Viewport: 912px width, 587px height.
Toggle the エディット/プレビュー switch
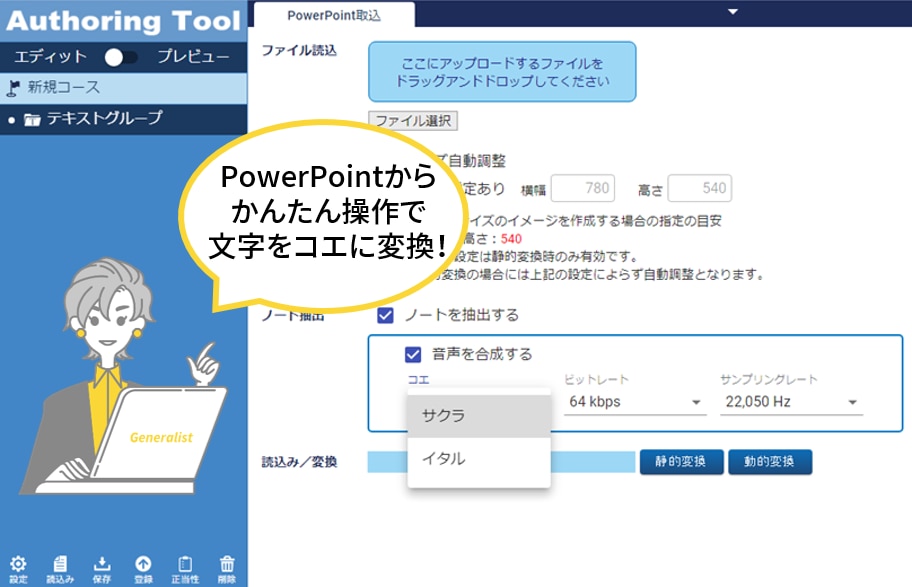(121, 57)
